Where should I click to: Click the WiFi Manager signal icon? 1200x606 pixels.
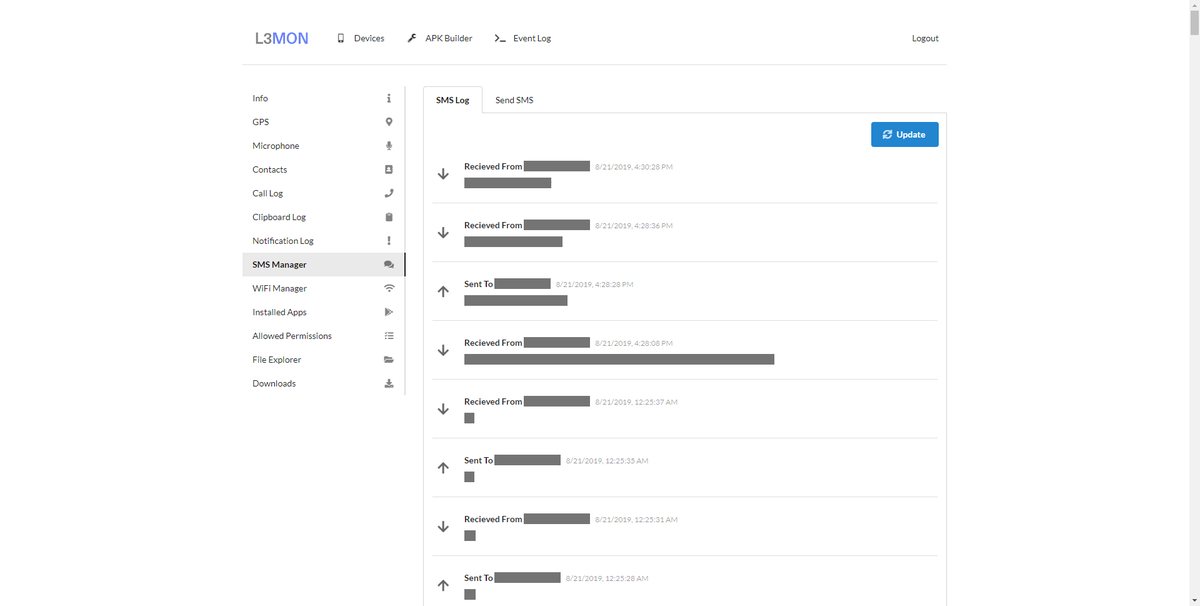coord(389,288)
